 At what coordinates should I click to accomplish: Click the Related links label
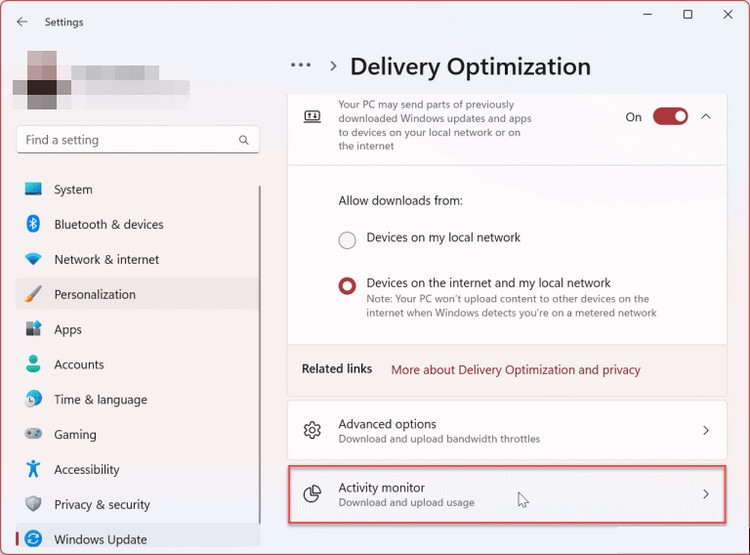(x=337, y=369)
